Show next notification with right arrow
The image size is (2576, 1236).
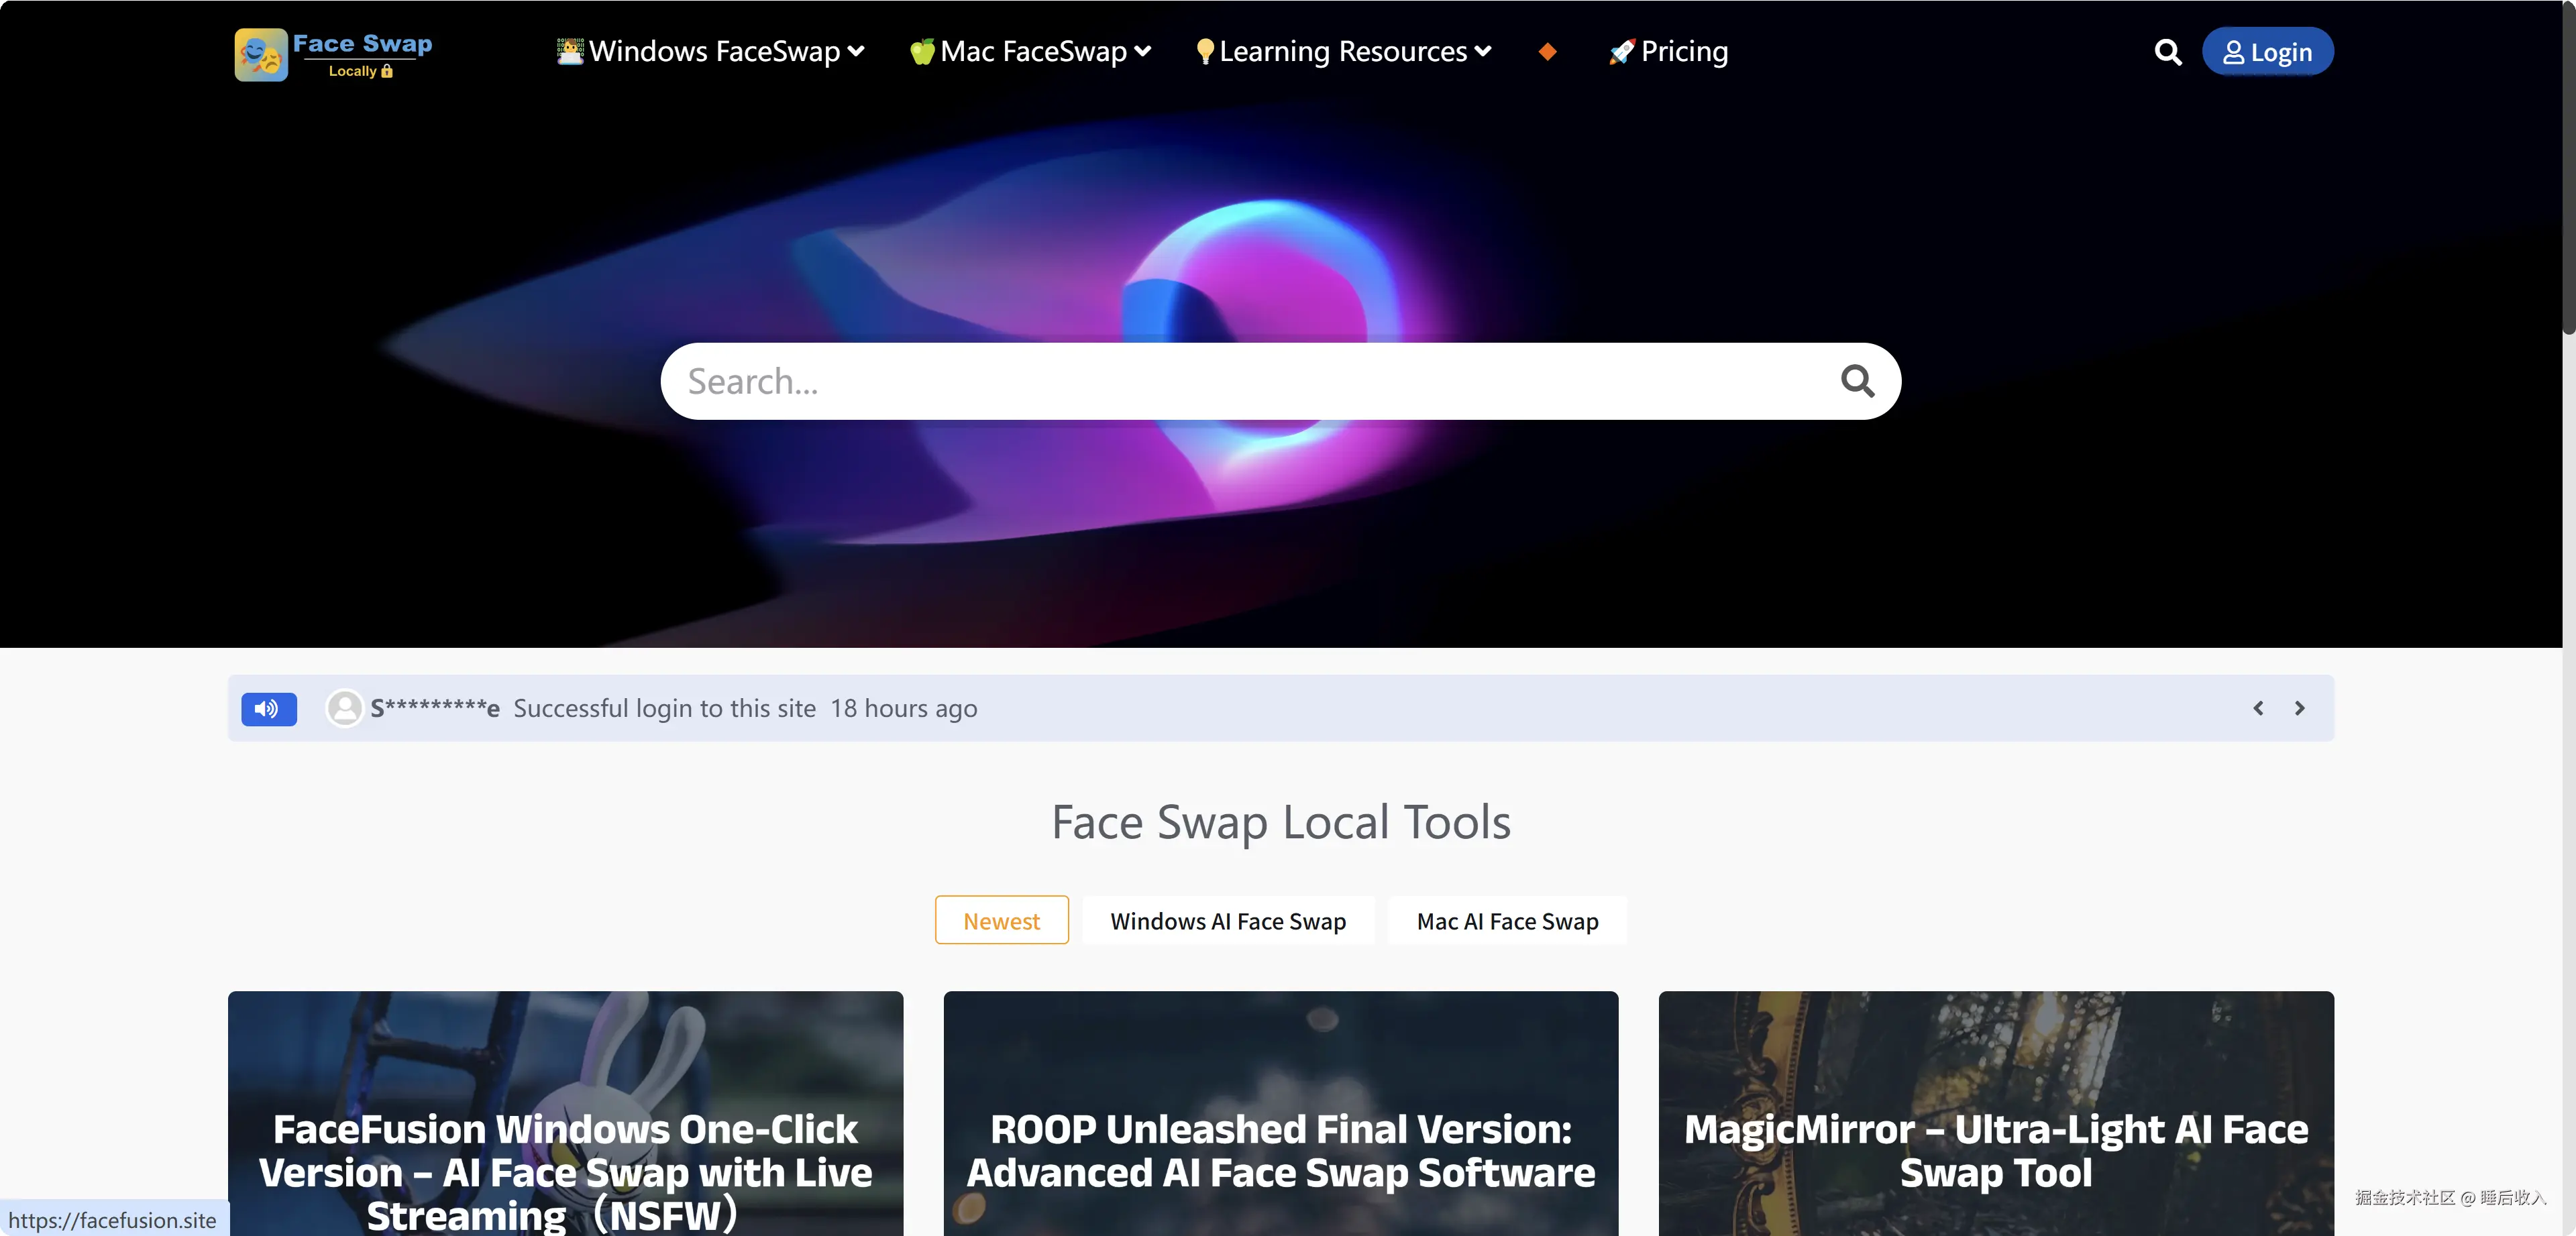coord(2299,709)
